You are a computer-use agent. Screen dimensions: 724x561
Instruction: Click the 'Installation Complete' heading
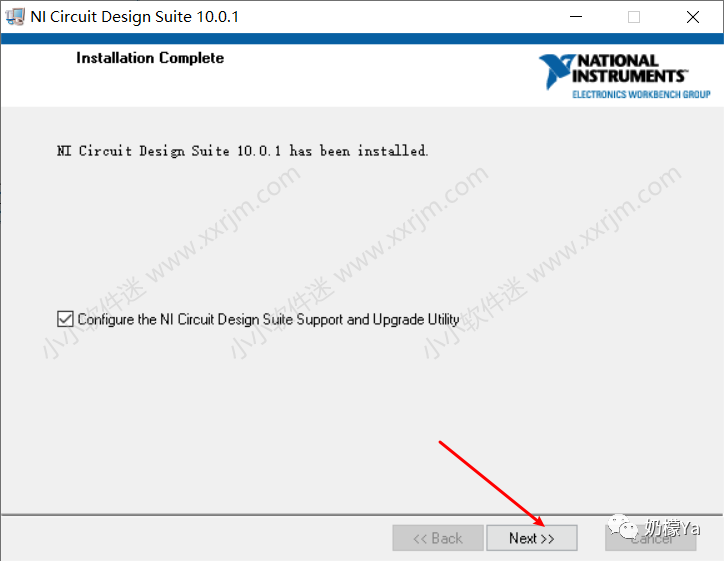tap(150, 58)
